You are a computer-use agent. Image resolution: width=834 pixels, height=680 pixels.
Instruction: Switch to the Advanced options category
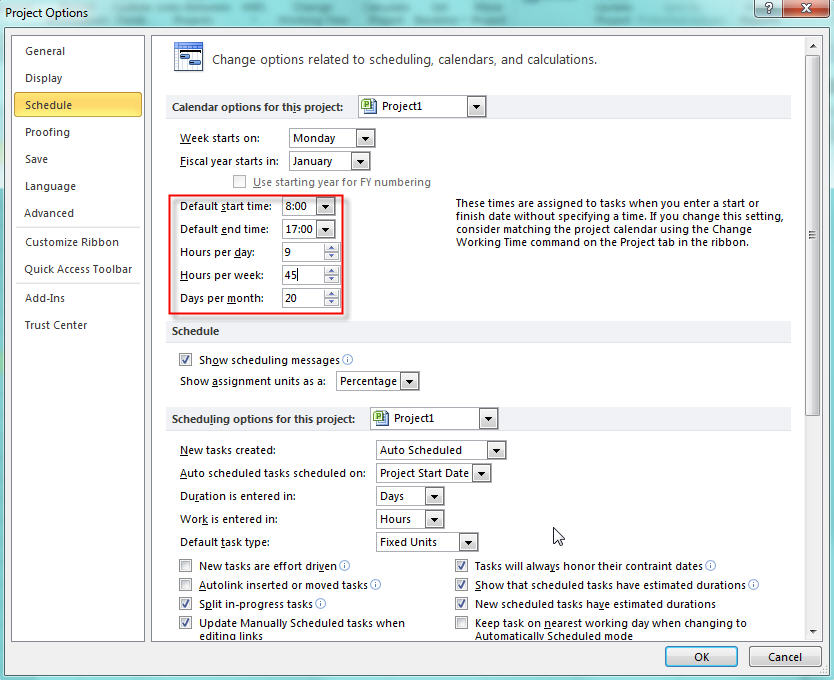(x=49, y=213)
